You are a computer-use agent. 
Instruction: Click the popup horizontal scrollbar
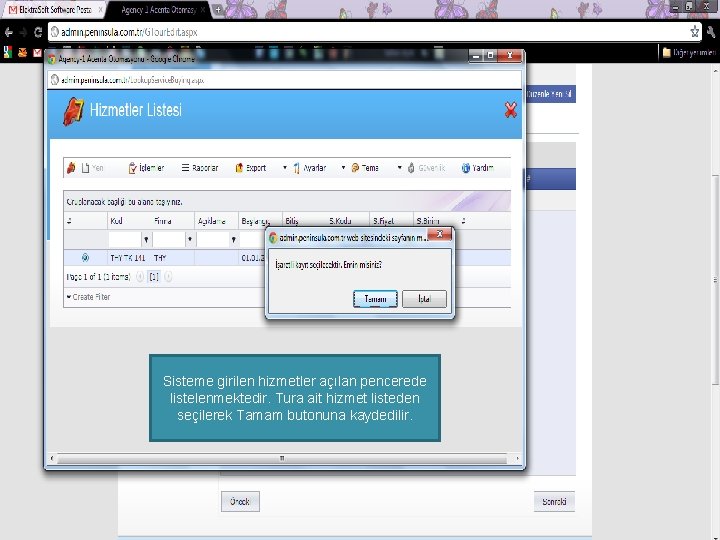coord(284,458)
